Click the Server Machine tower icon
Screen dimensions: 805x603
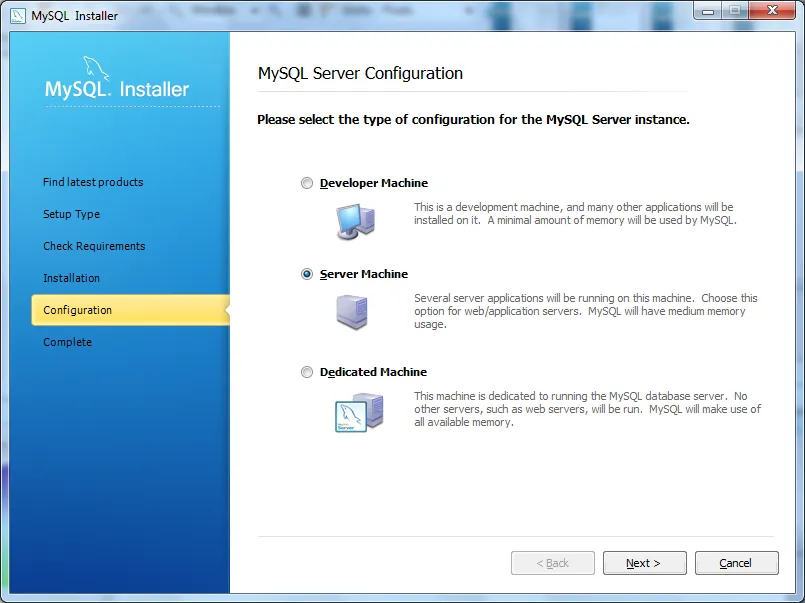pos(352,312)
